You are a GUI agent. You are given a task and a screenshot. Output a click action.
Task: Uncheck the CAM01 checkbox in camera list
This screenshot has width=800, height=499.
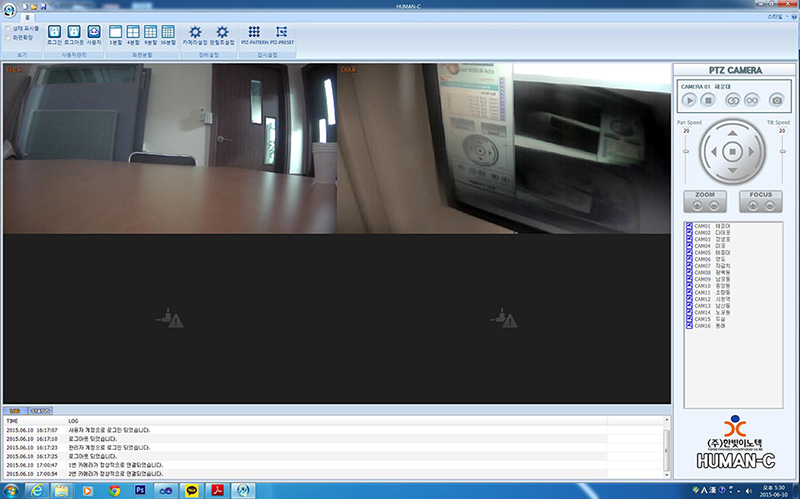(x=690, y=227)
